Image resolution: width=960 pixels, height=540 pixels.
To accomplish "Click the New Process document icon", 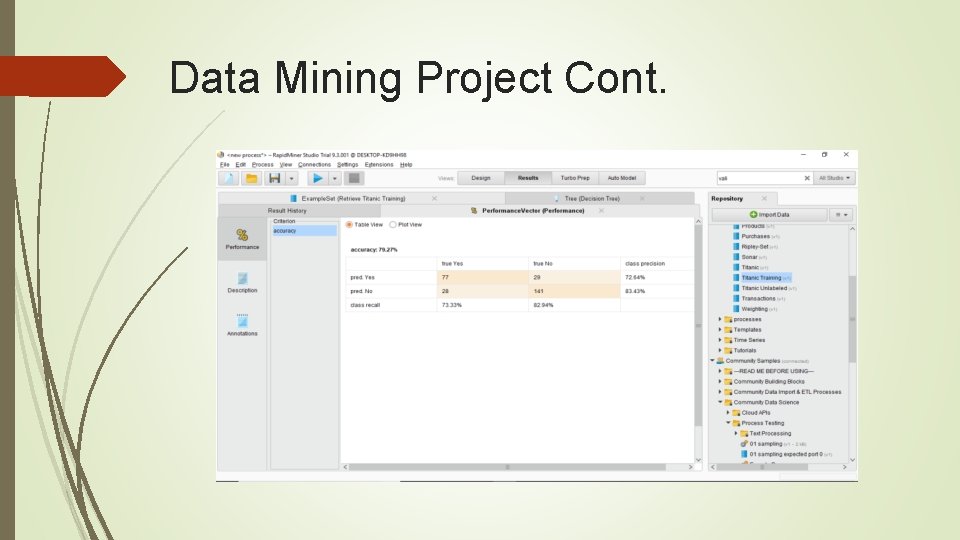I will pyautogui.click(x=229, y=178).
